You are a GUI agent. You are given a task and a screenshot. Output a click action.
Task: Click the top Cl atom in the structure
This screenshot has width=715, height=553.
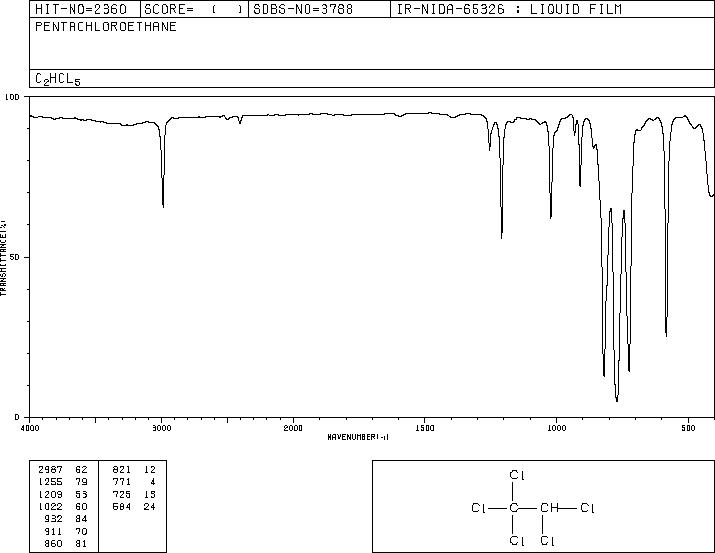517,475
